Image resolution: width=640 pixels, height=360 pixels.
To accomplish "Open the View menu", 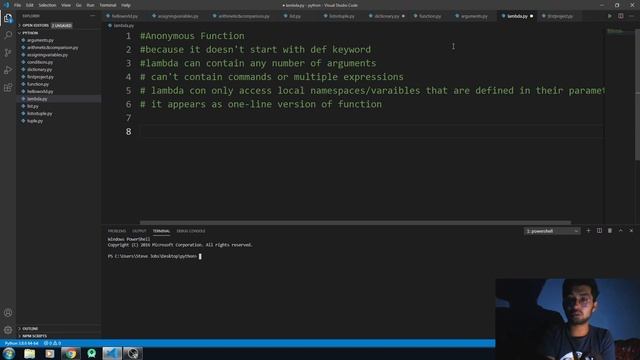I will point(66,5).
